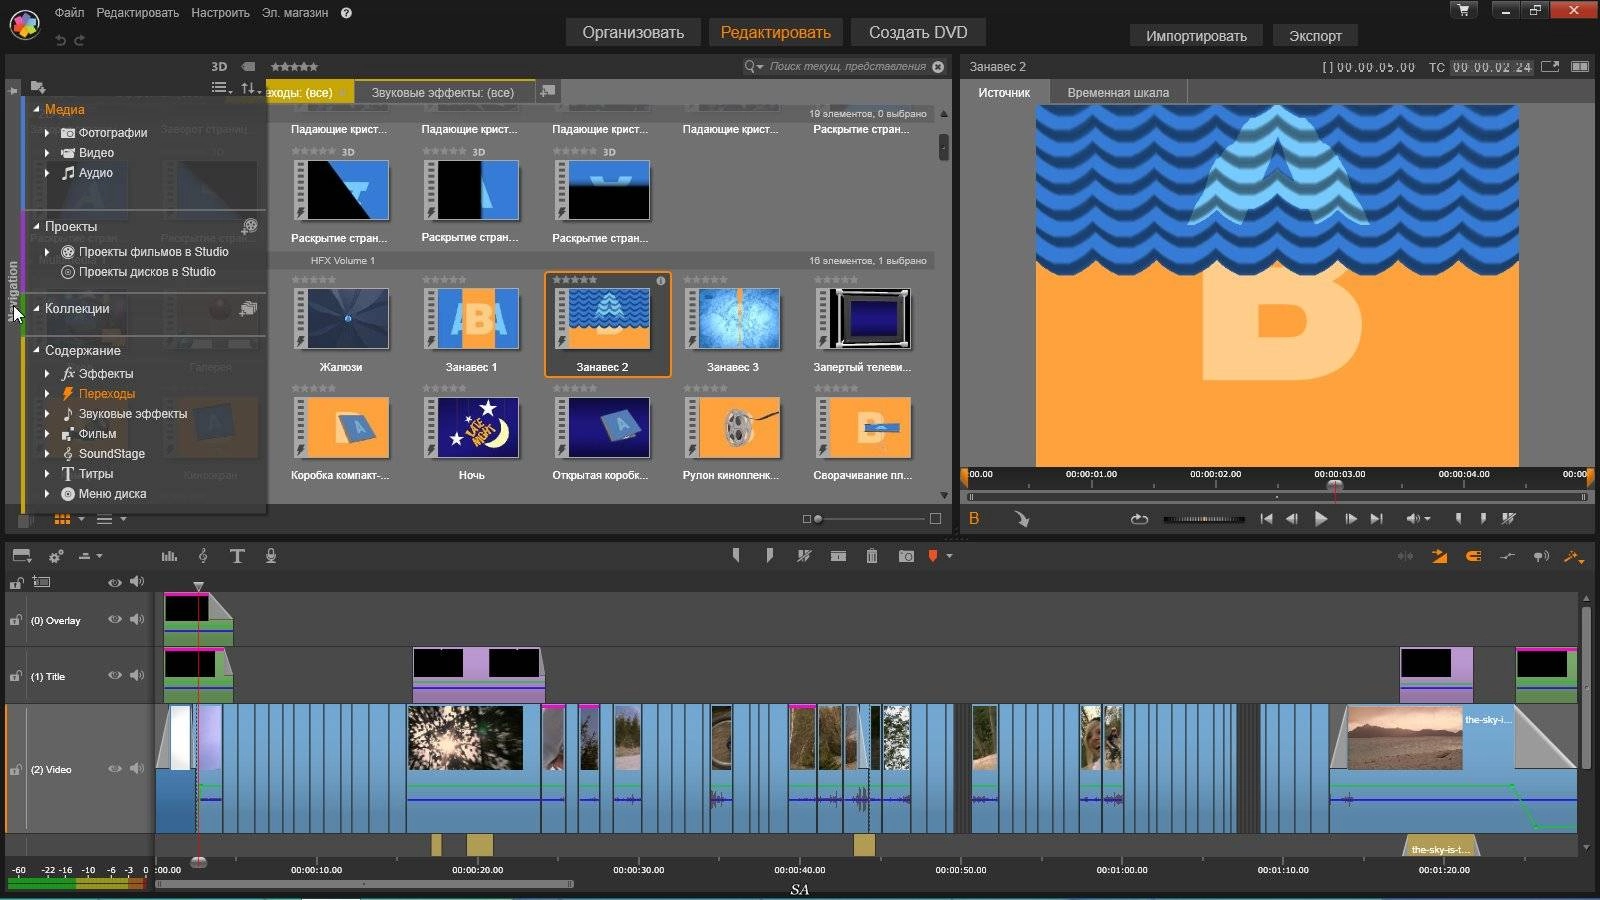Toggle visibility of Video track

point(115,769)
